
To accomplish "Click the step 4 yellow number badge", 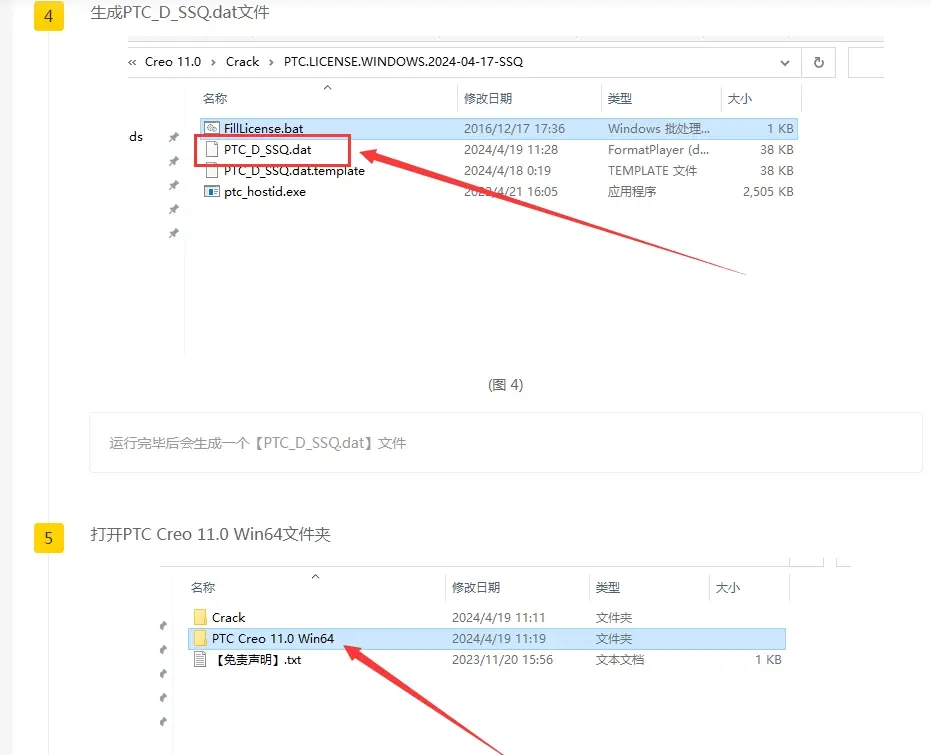I will [x=49, y=16].
